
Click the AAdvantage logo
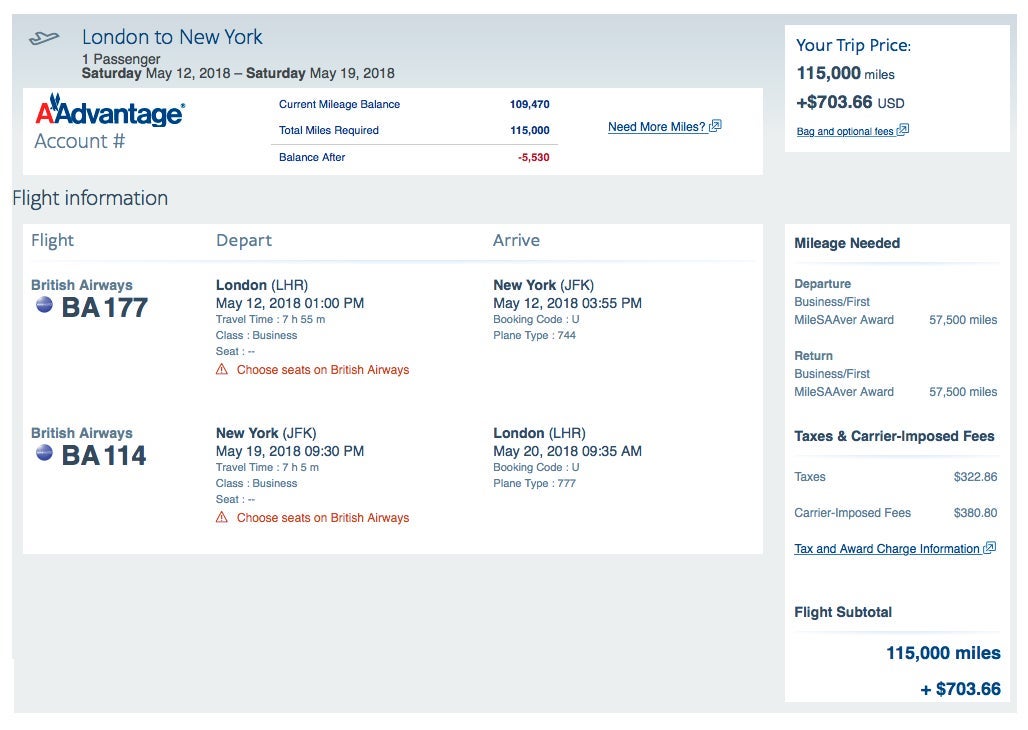(x=110, y=112)
